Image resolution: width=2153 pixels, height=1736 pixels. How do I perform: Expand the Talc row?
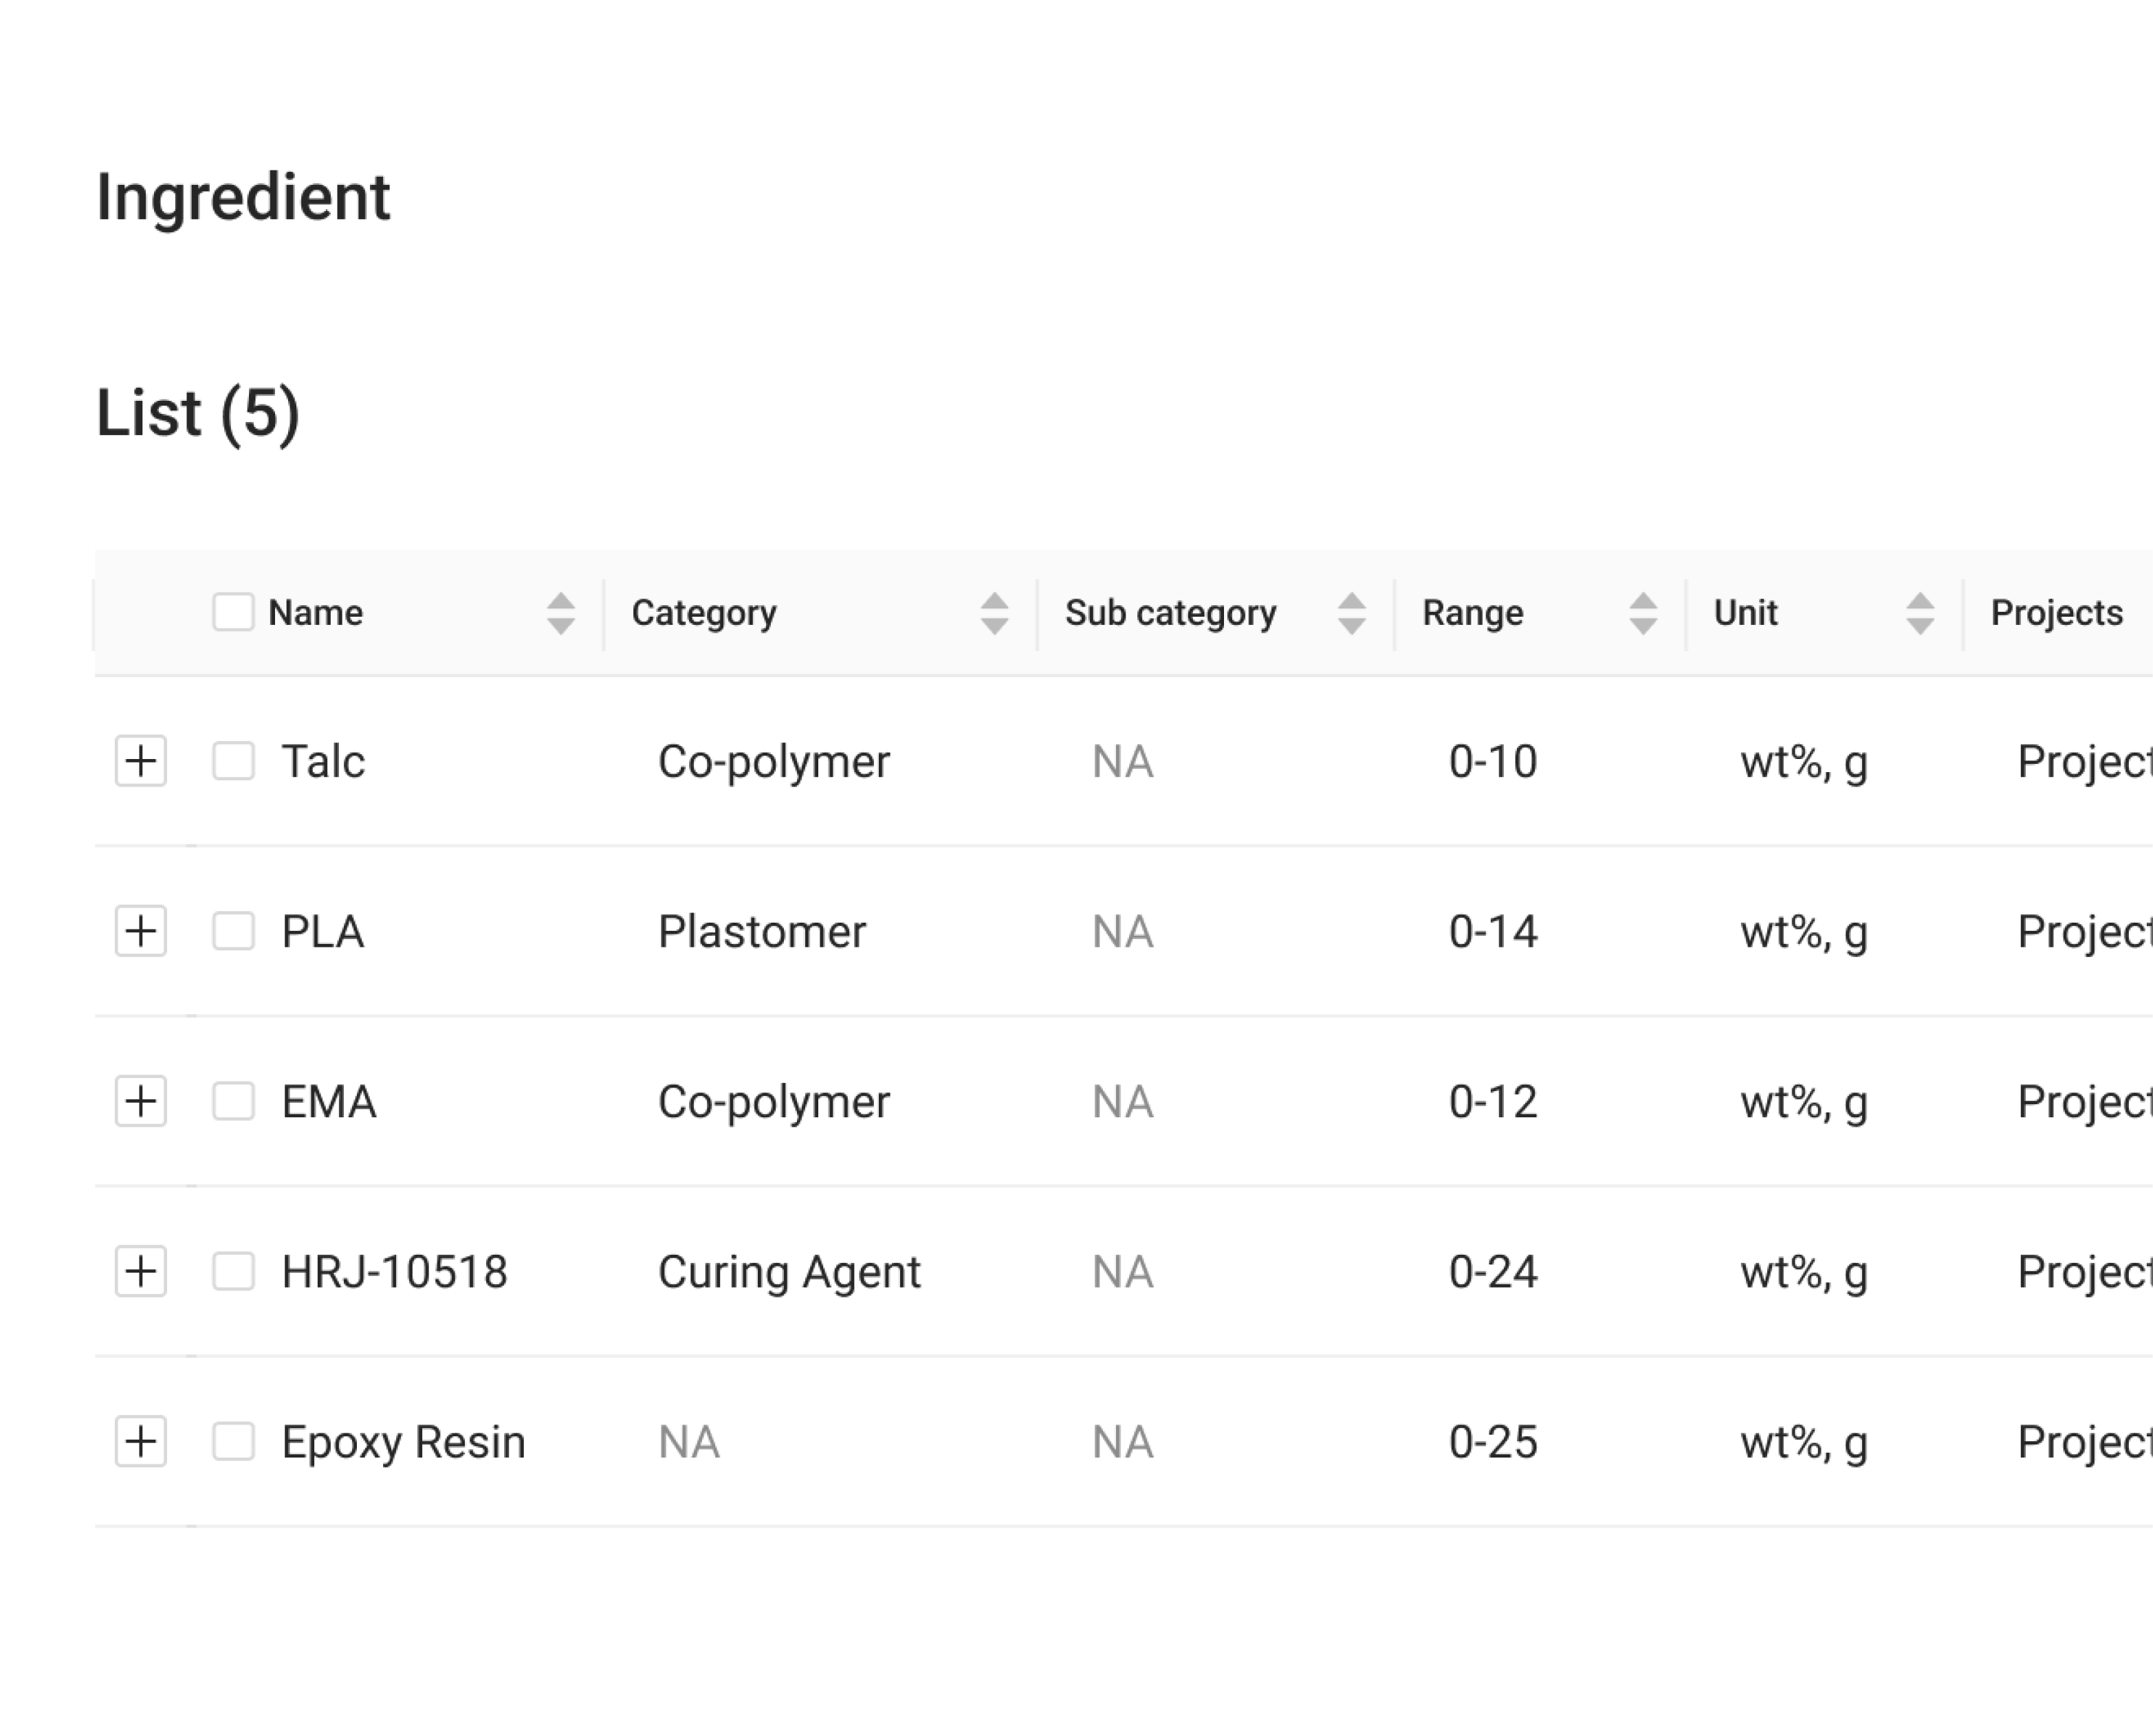click(x=141, y=761)
